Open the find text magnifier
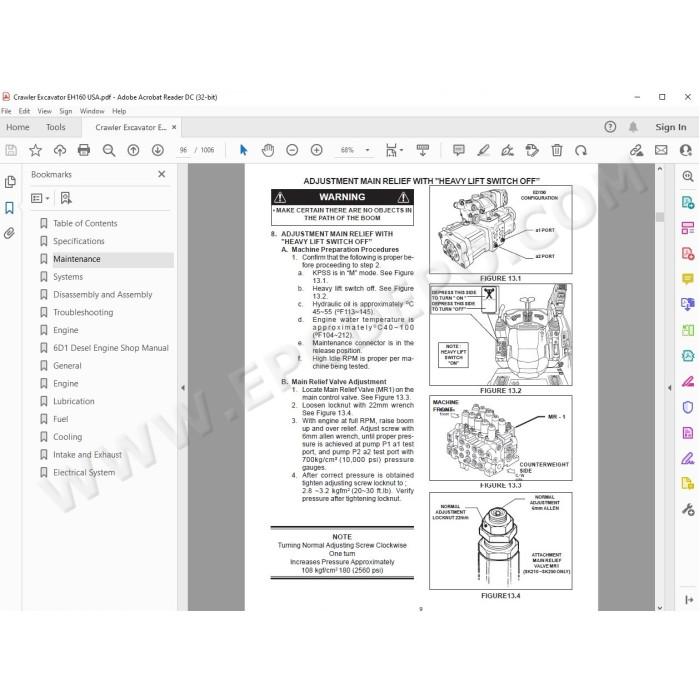 [109, 150]
